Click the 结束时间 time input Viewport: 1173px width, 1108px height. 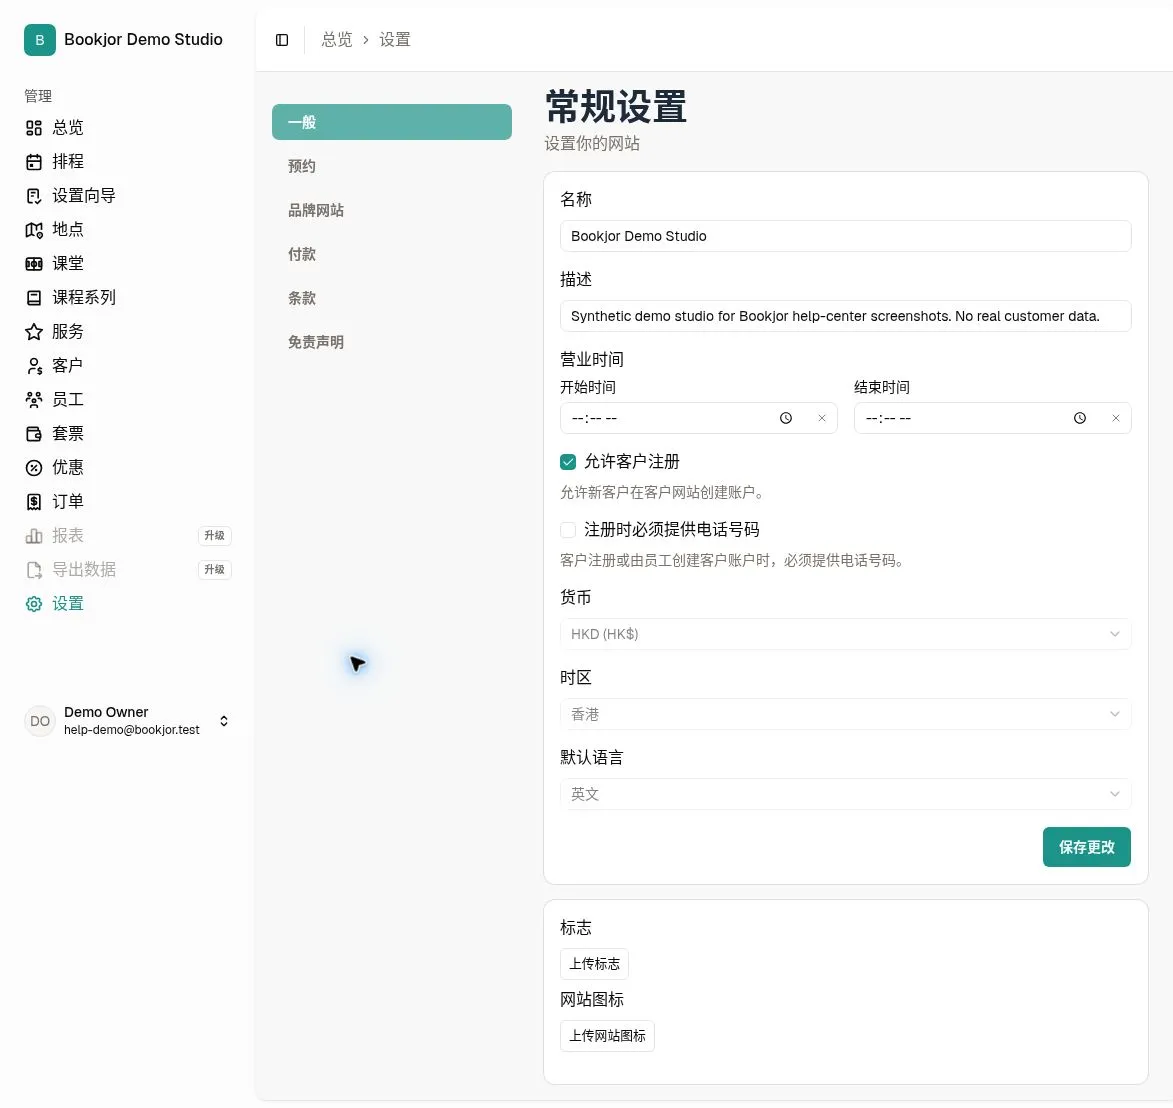992,418
